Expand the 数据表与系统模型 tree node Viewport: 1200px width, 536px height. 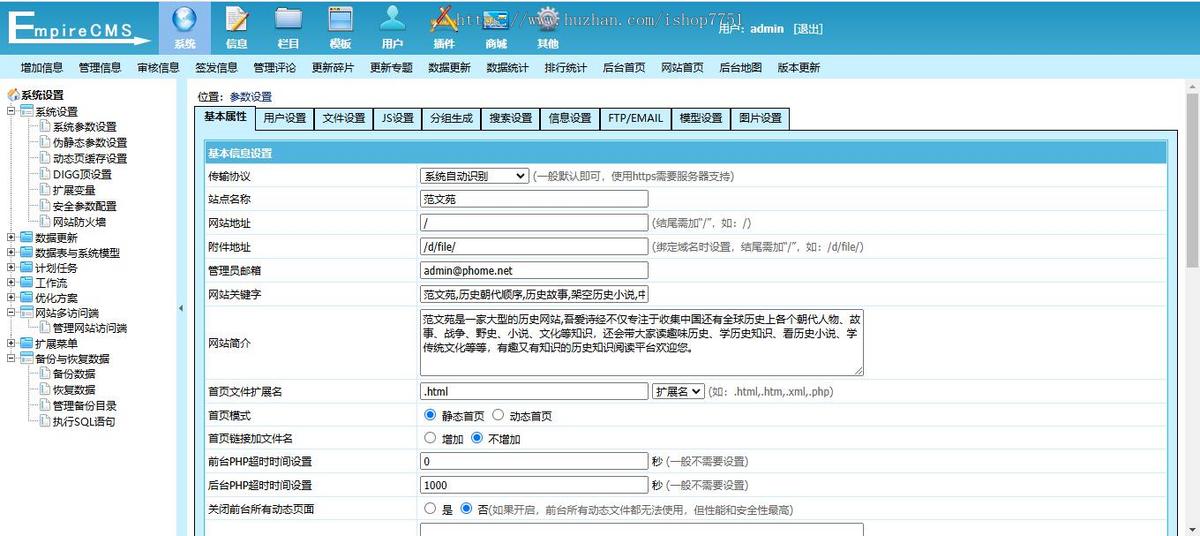(11, 252)
